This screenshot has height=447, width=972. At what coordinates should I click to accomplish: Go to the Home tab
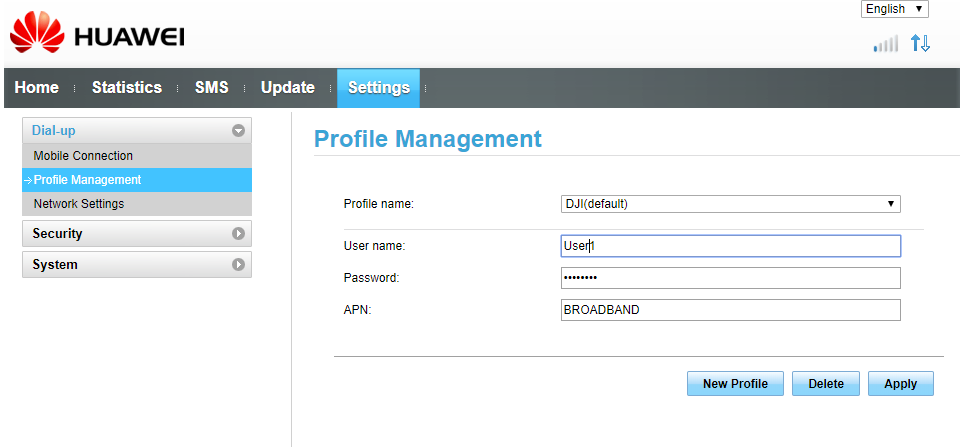pos(37,87)
